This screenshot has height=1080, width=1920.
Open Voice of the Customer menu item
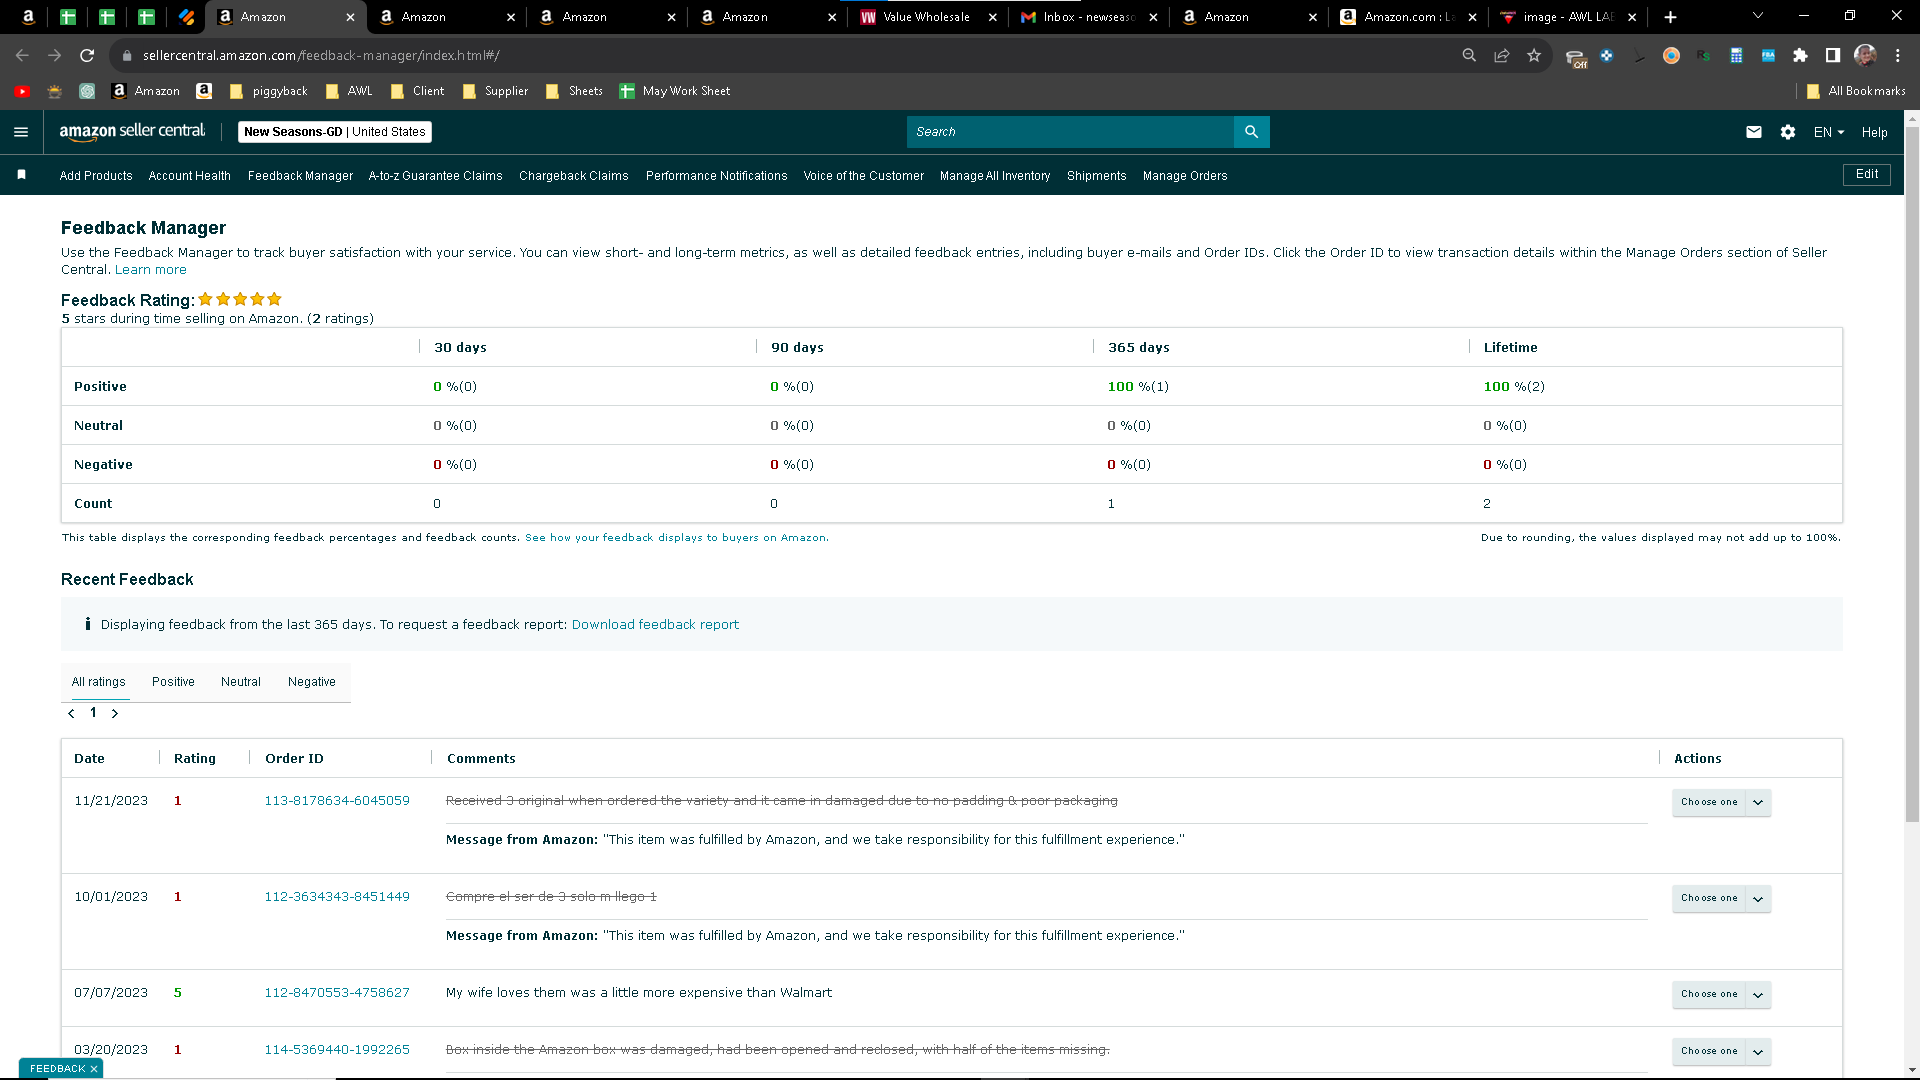click(864, 176)
